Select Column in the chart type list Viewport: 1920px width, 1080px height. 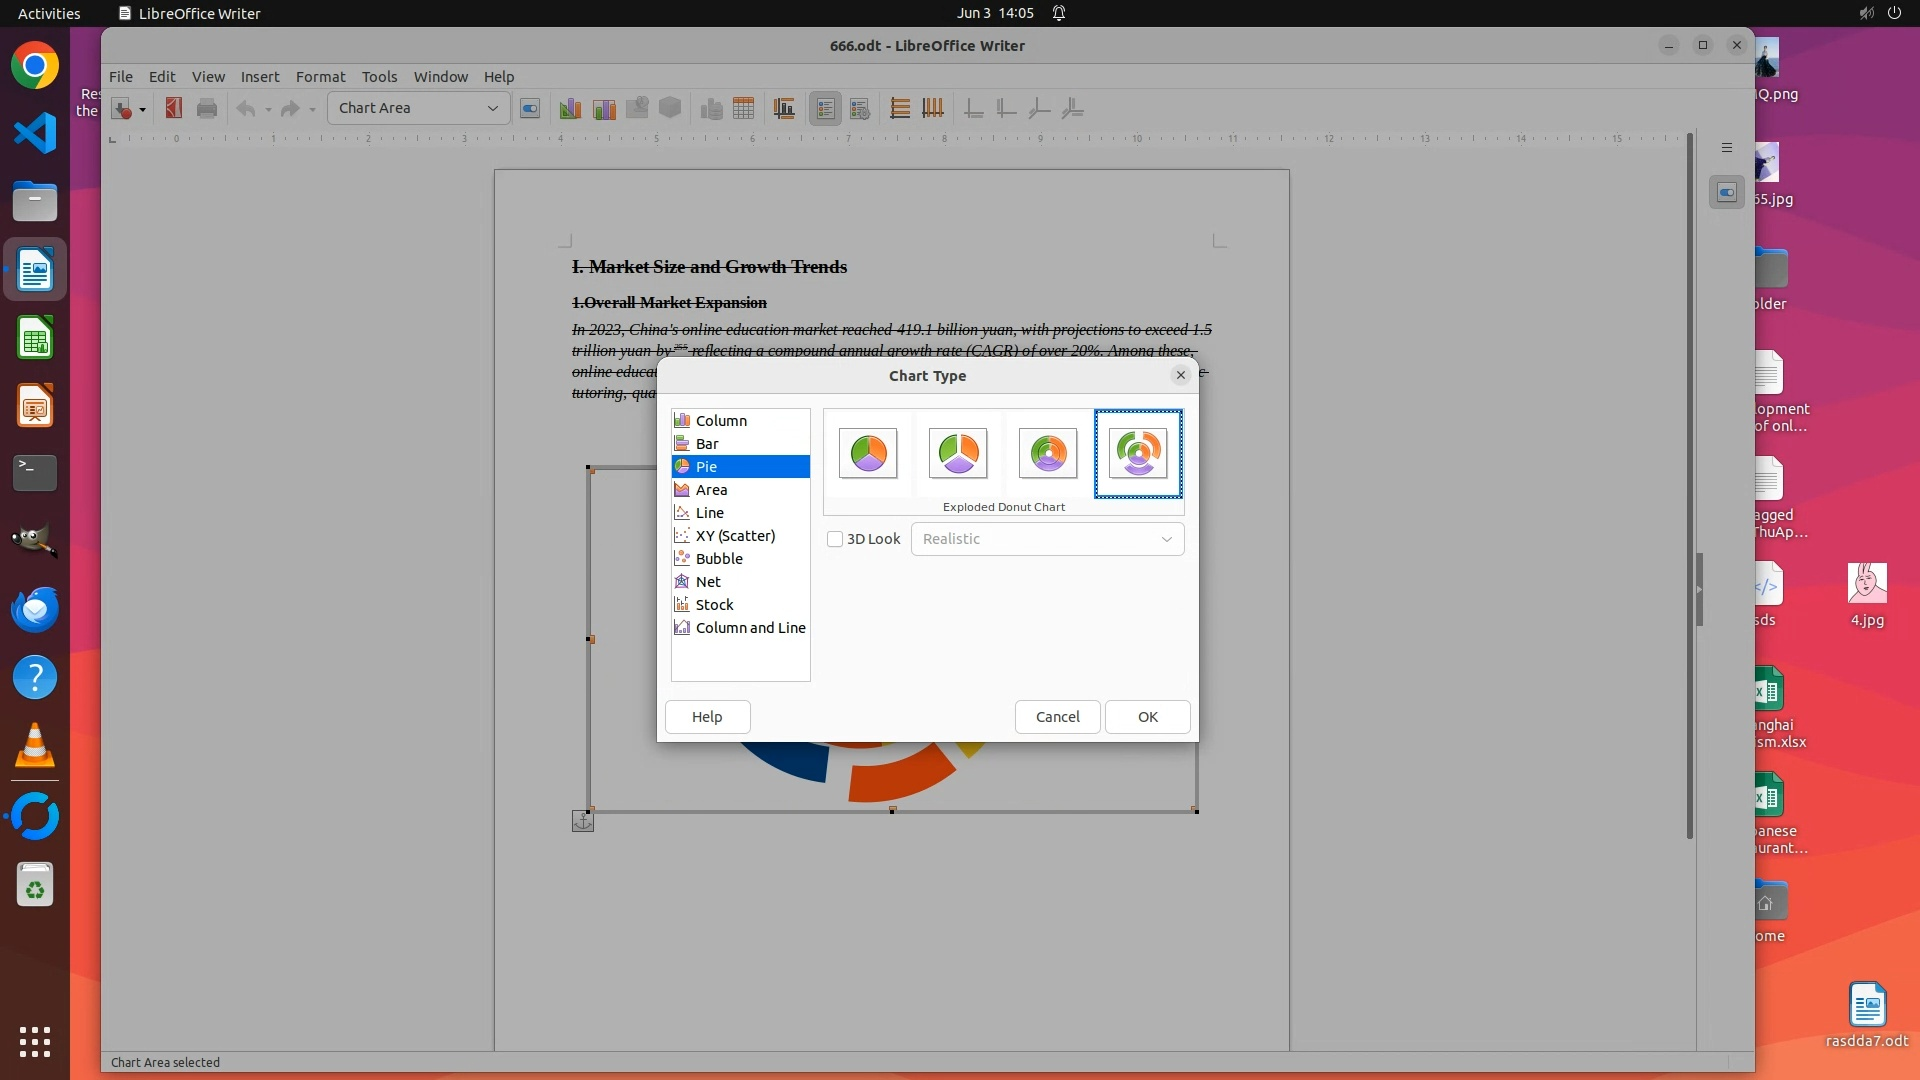tap(721, 421)
